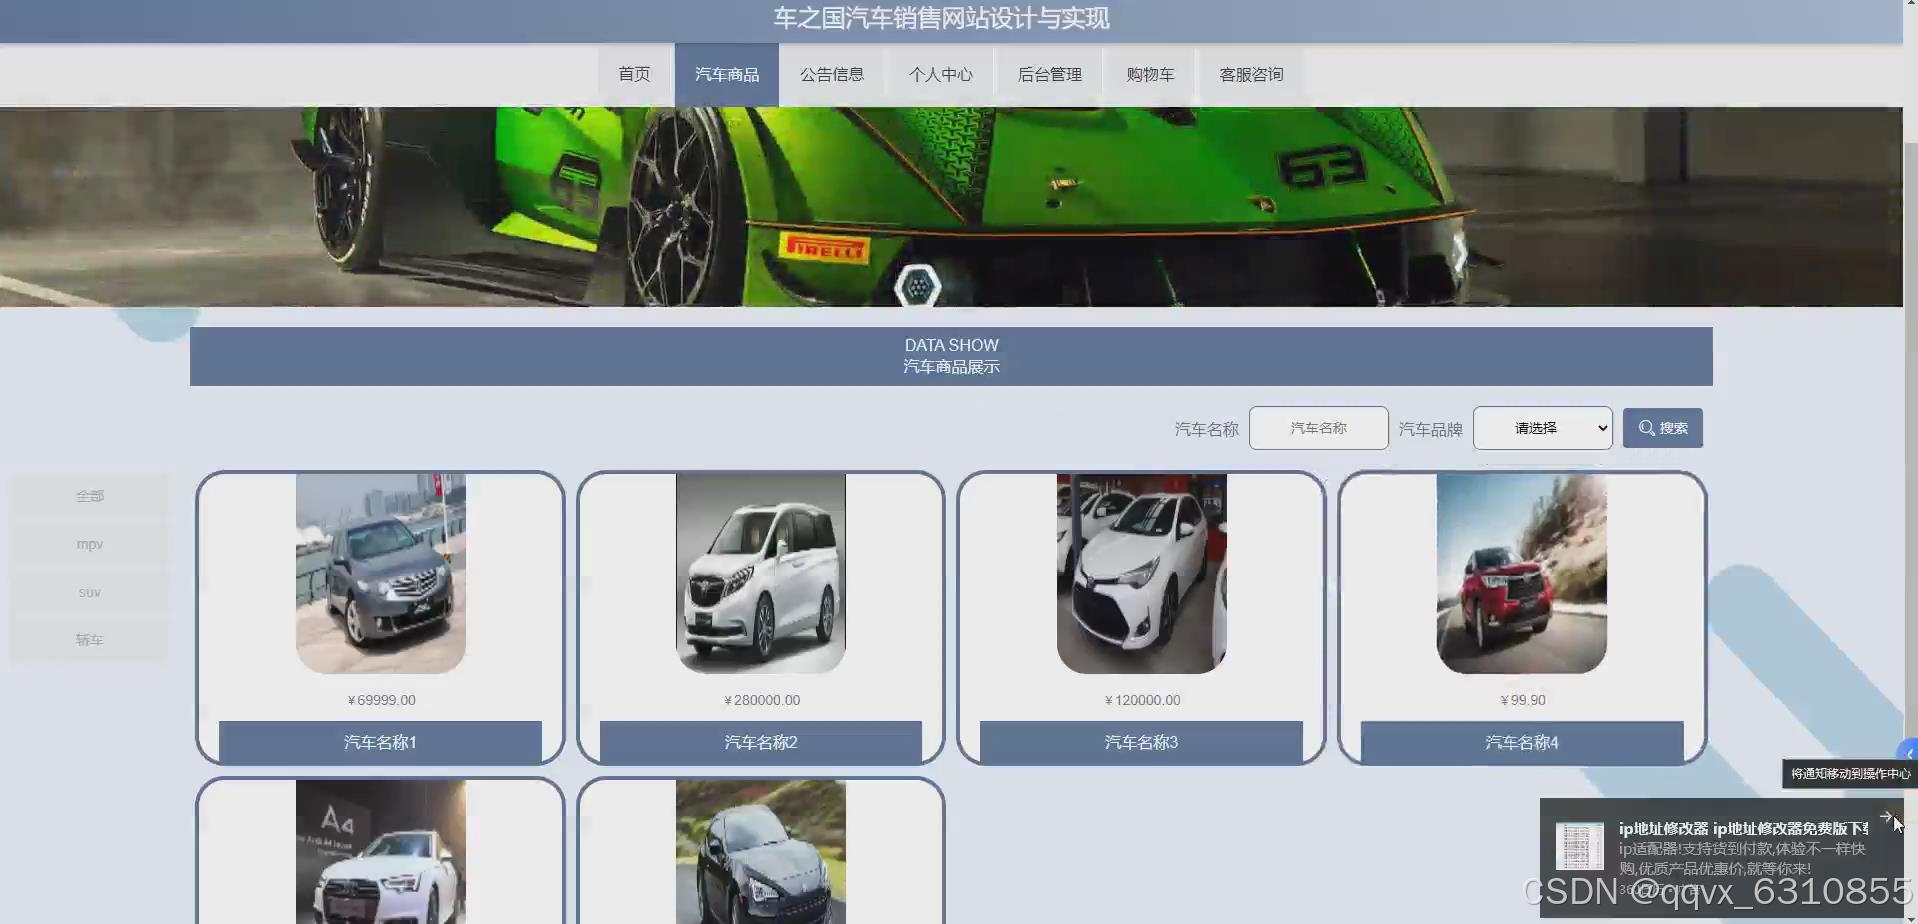Expand the 汽车品牌 请选择 dropdown
The width and height of the screenshot is (1918, 924).
[x=1542, y=428]
